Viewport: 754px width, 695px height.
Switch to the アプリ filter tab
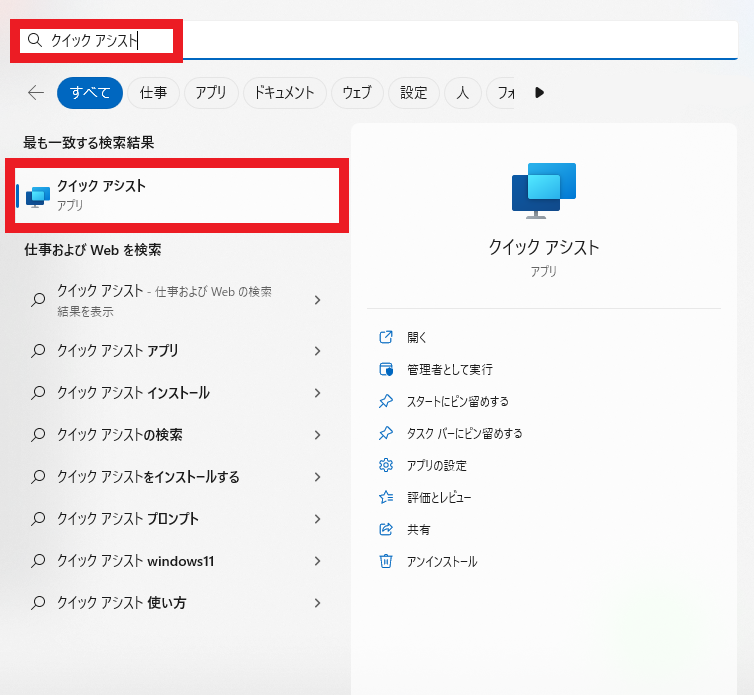[211, 92]
